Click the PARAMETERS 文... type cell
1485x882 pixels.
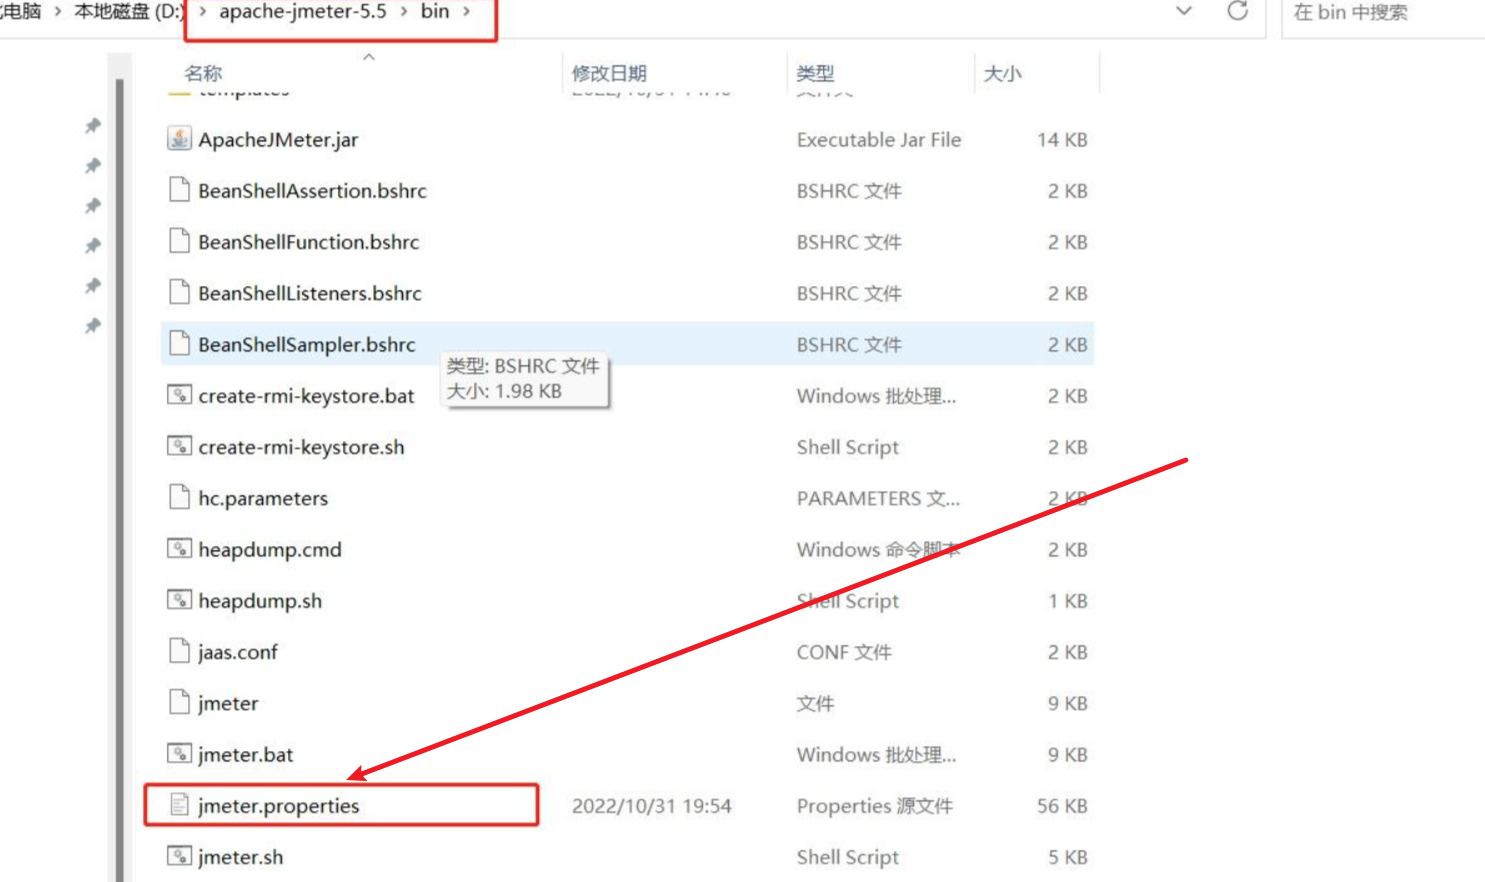coord(878,498)
